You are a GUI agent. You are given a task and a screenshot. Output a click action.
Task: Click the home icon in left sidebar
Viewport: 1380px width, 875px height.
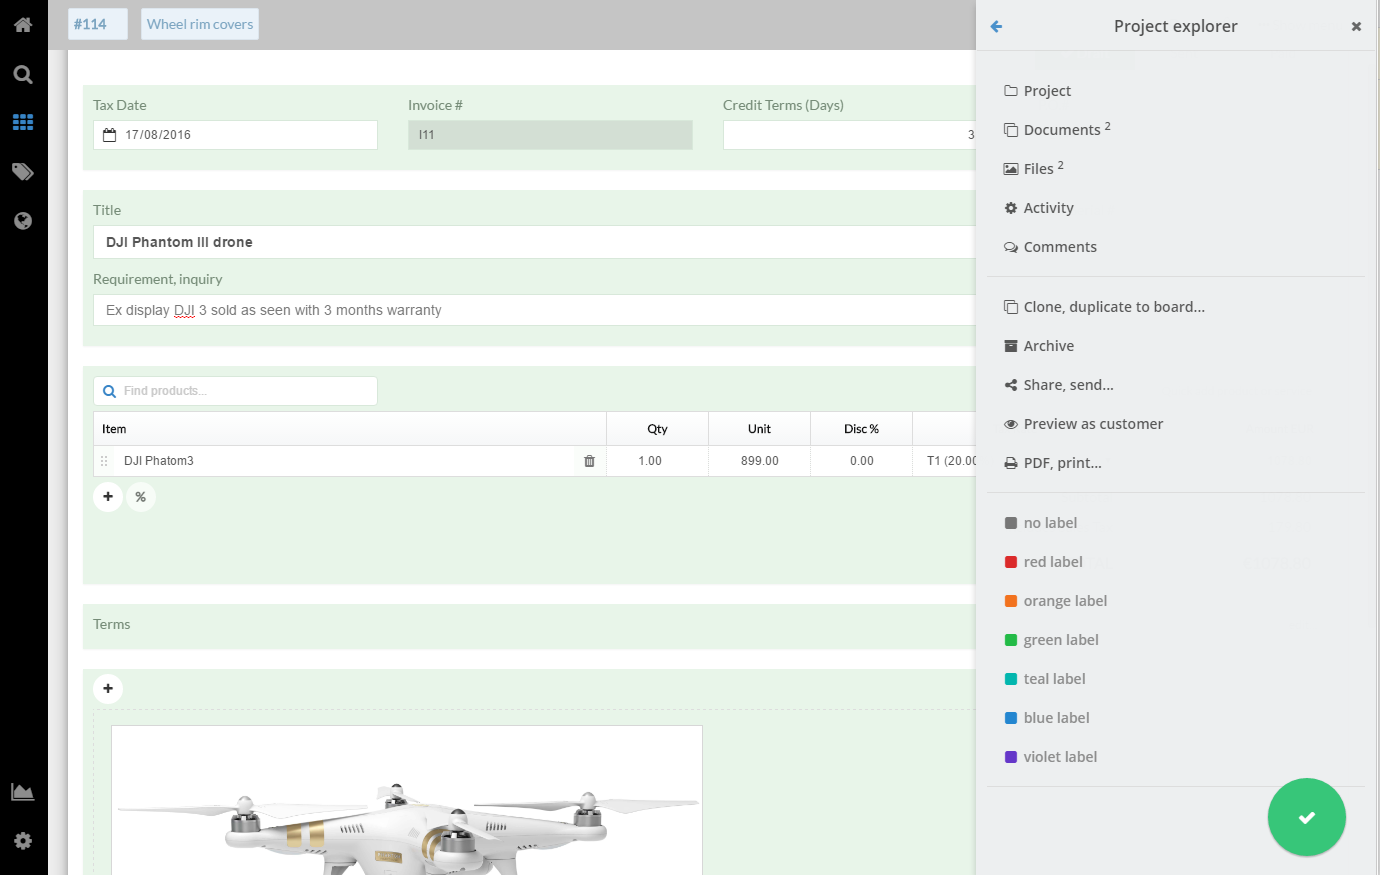click(23, 25)
